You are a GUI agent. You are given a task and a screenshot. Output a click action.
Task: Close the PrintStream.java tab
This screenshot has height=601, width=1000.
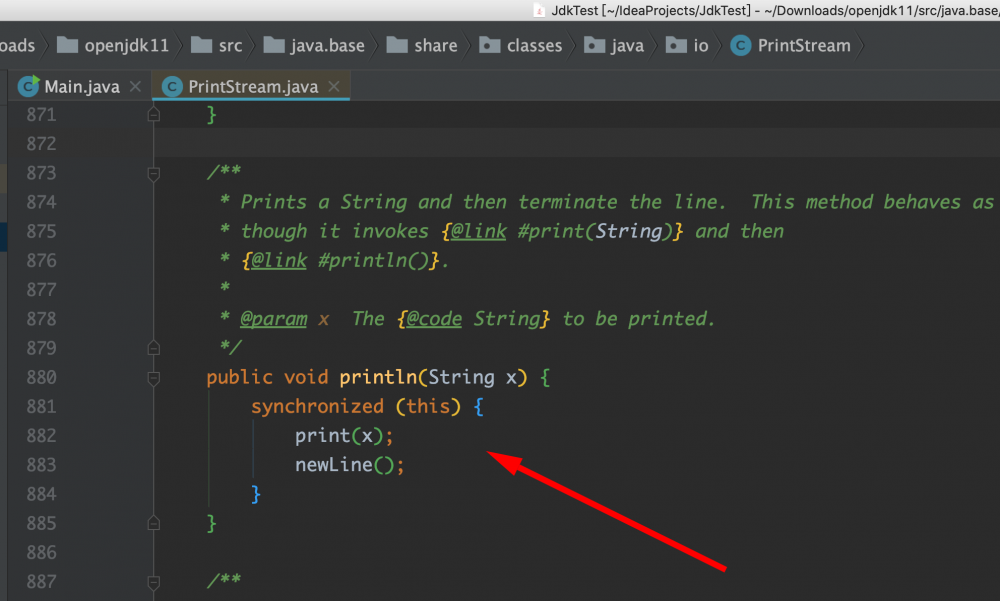(334, 86)
